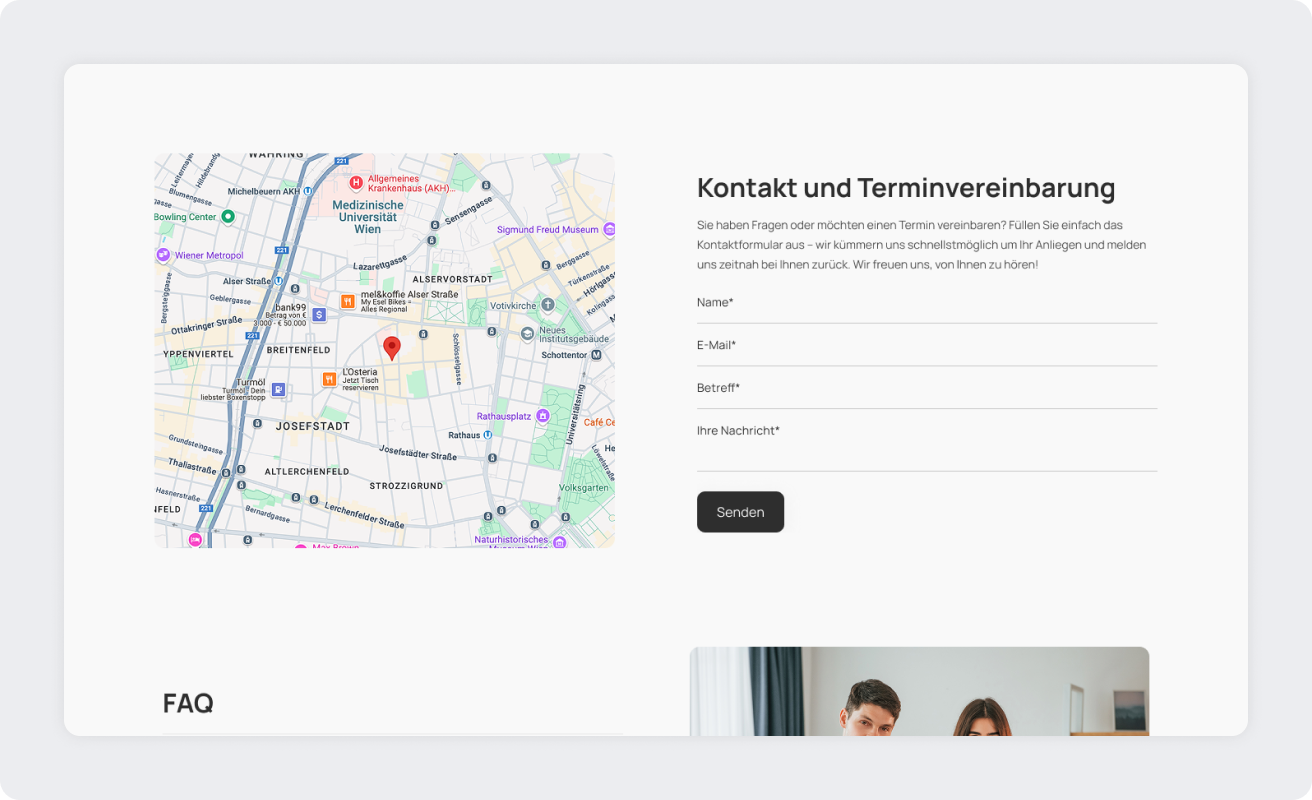Screen dimensions: 1312x800
Task: Click the Allgemeines Krankenhaus hospital marker
Action: (355, 183)
